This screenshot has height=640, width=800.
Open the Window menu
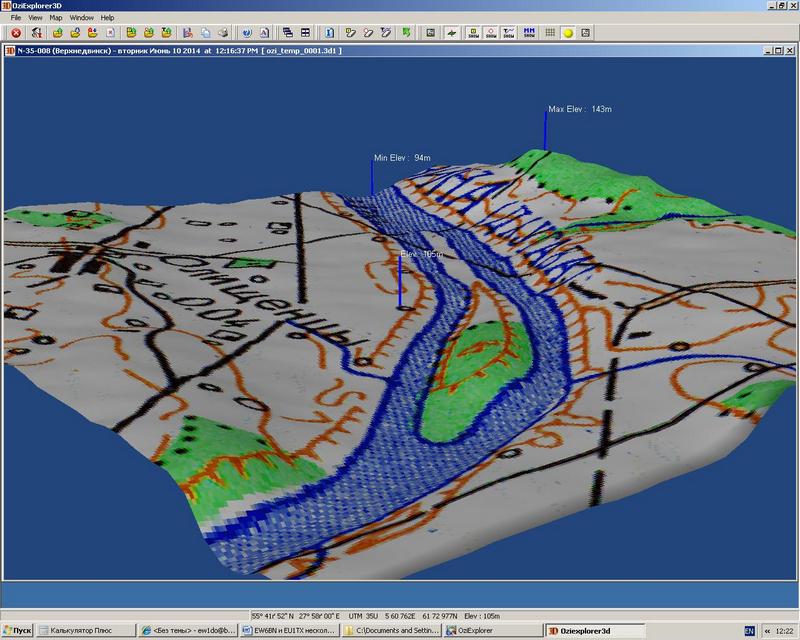[x=82, y=18]
